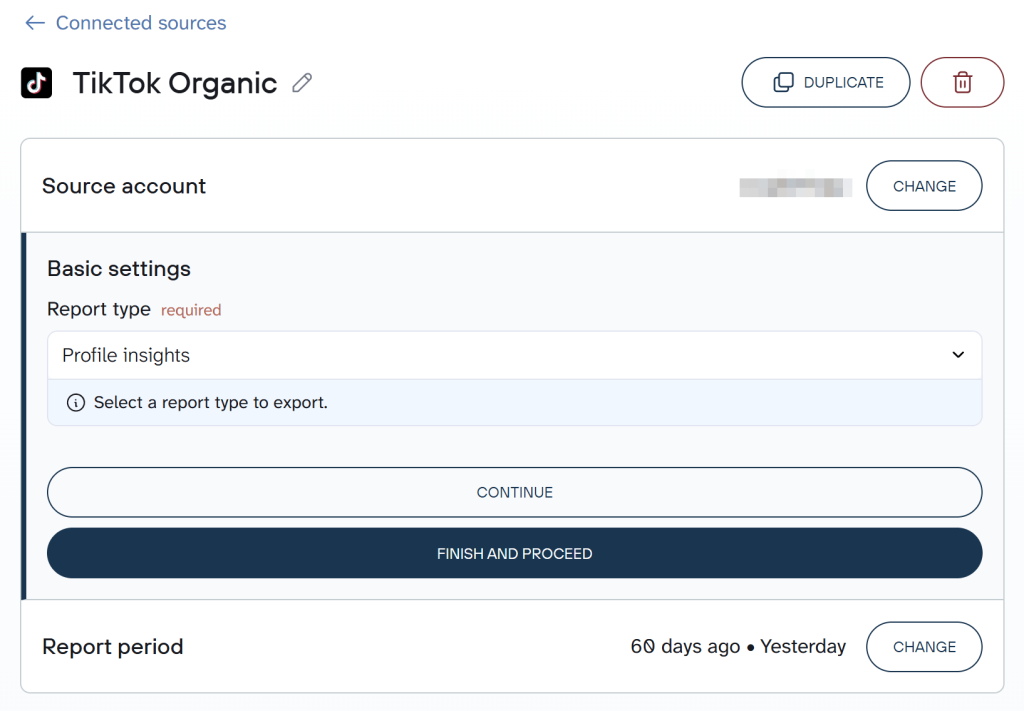Select the Basic settings section heading
1024x711 pixels.
point(119,269)
